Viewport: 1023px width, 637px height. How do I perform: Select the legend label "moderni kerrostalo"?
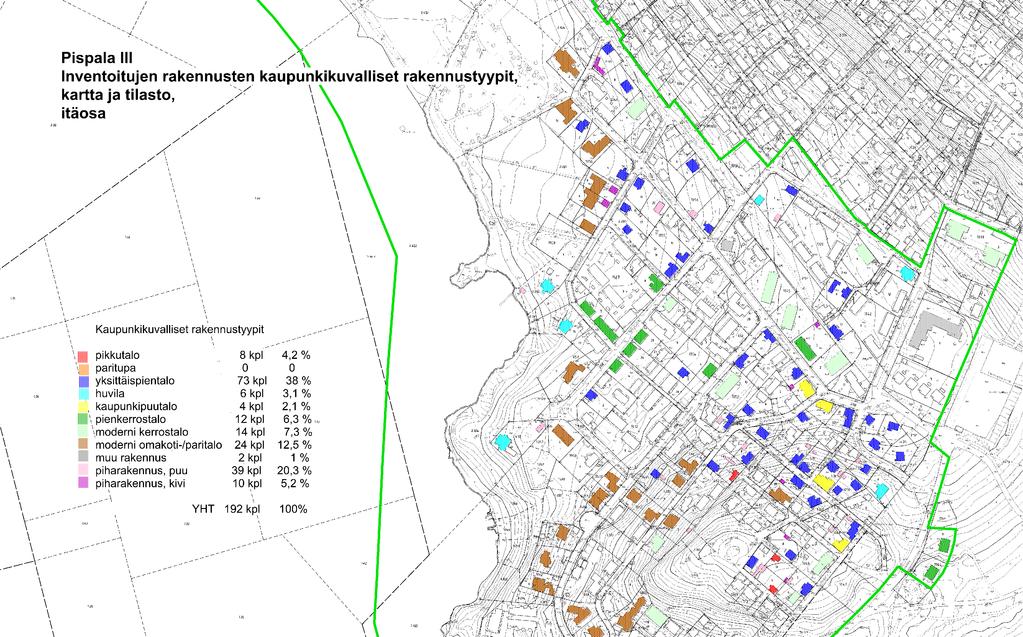(142, 432)
